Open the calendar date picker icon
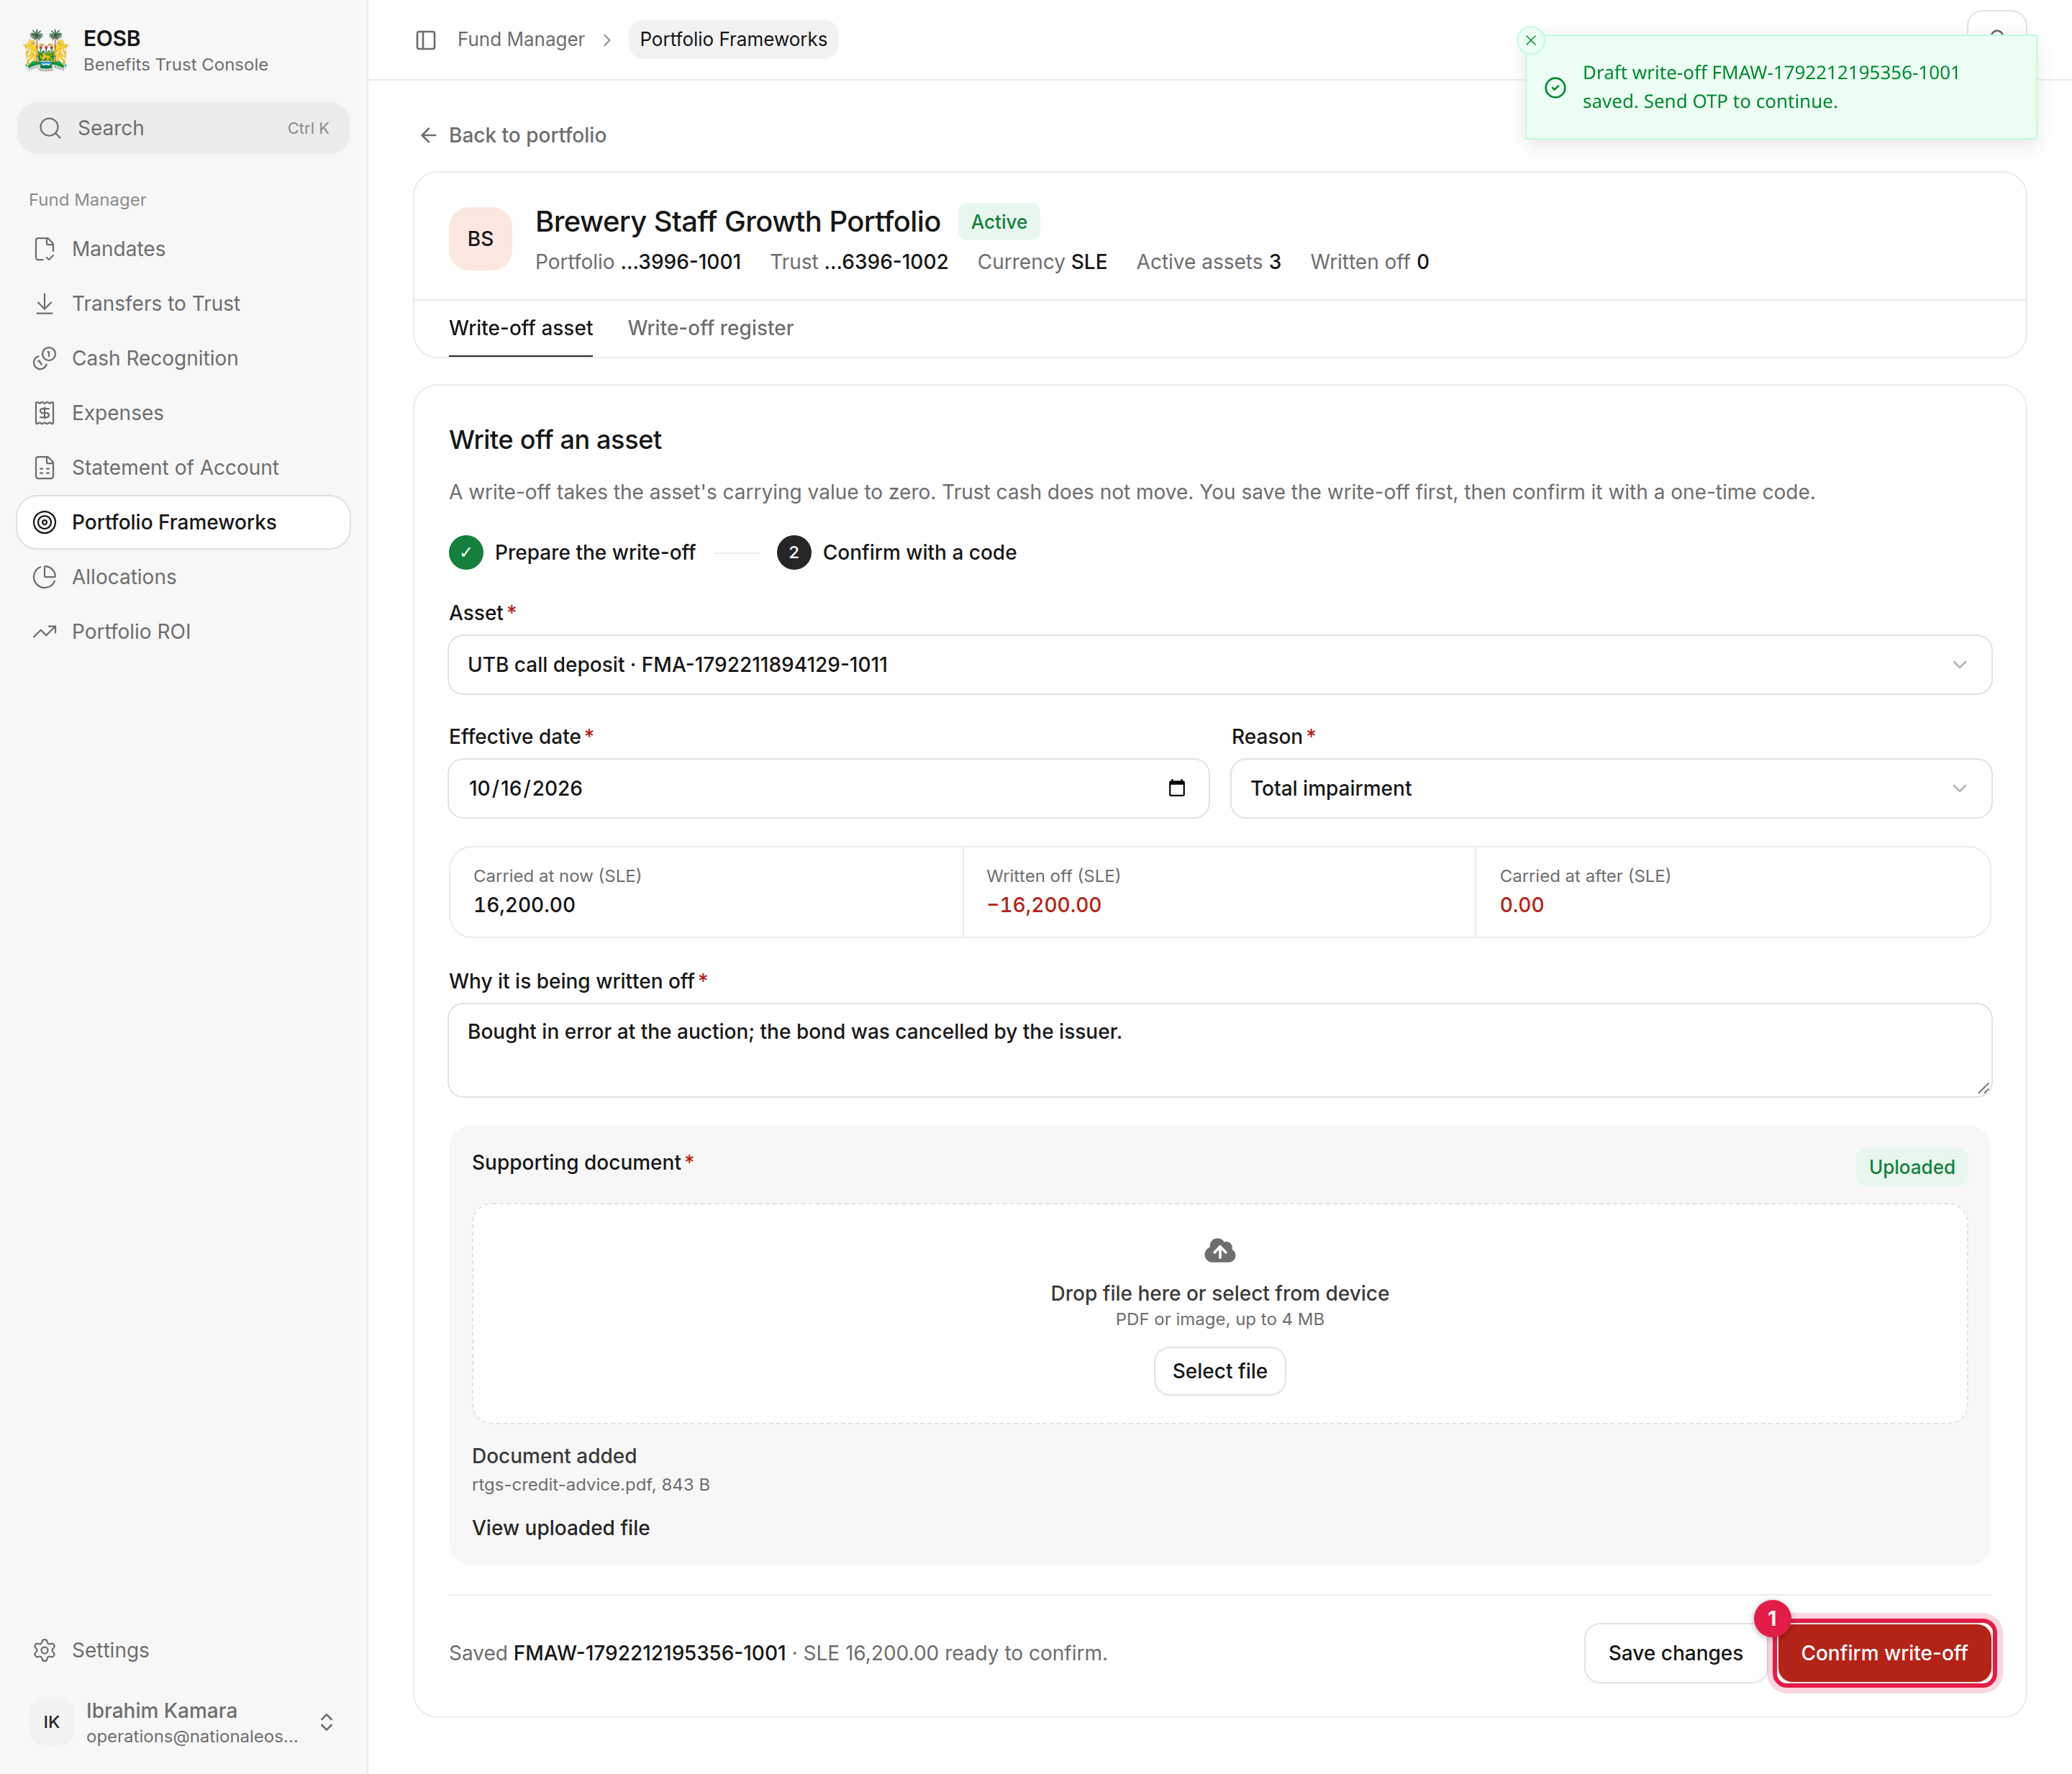This screenshot has height=1774, width=2072. (x=1177, y=788)
